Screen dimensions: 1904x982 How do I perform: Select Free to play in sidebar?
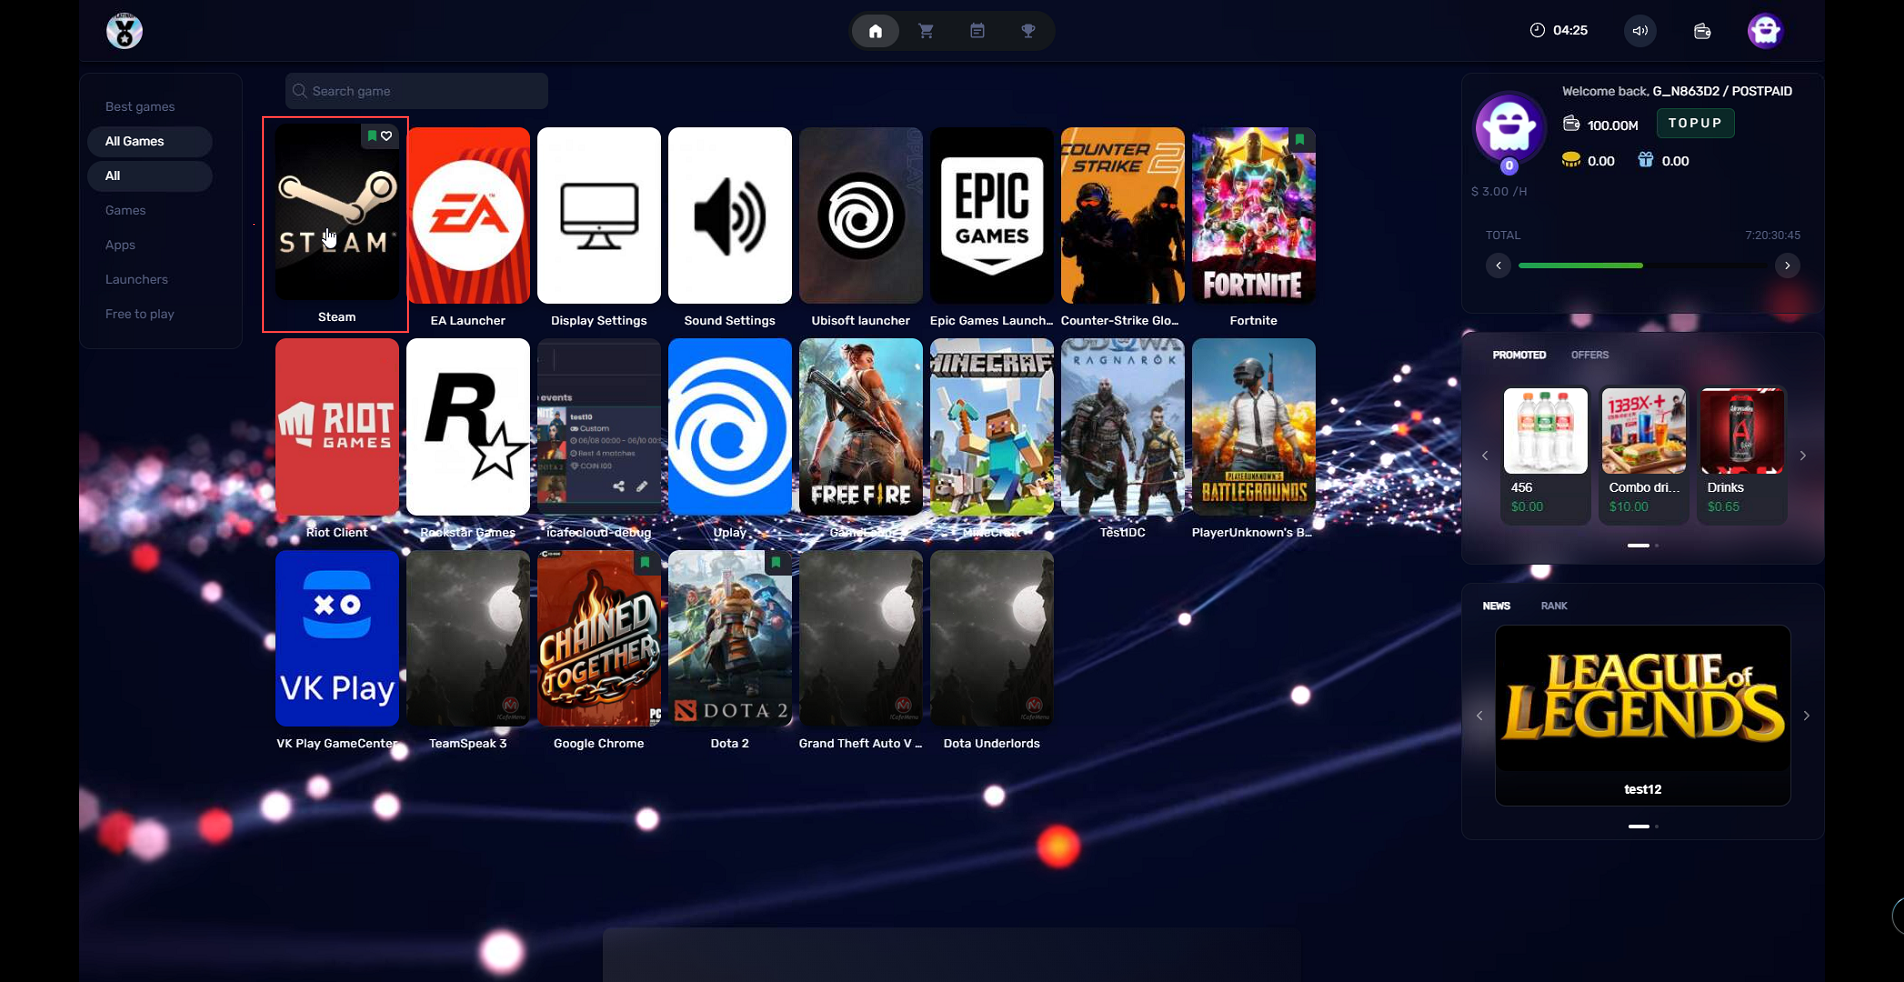point(140,314)
